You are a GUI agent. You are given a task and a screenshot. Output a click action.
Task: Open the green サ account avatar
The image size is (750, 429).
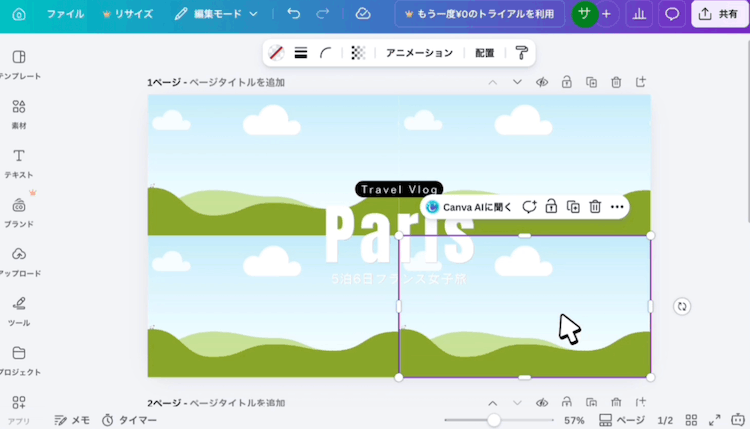point(584,14)
